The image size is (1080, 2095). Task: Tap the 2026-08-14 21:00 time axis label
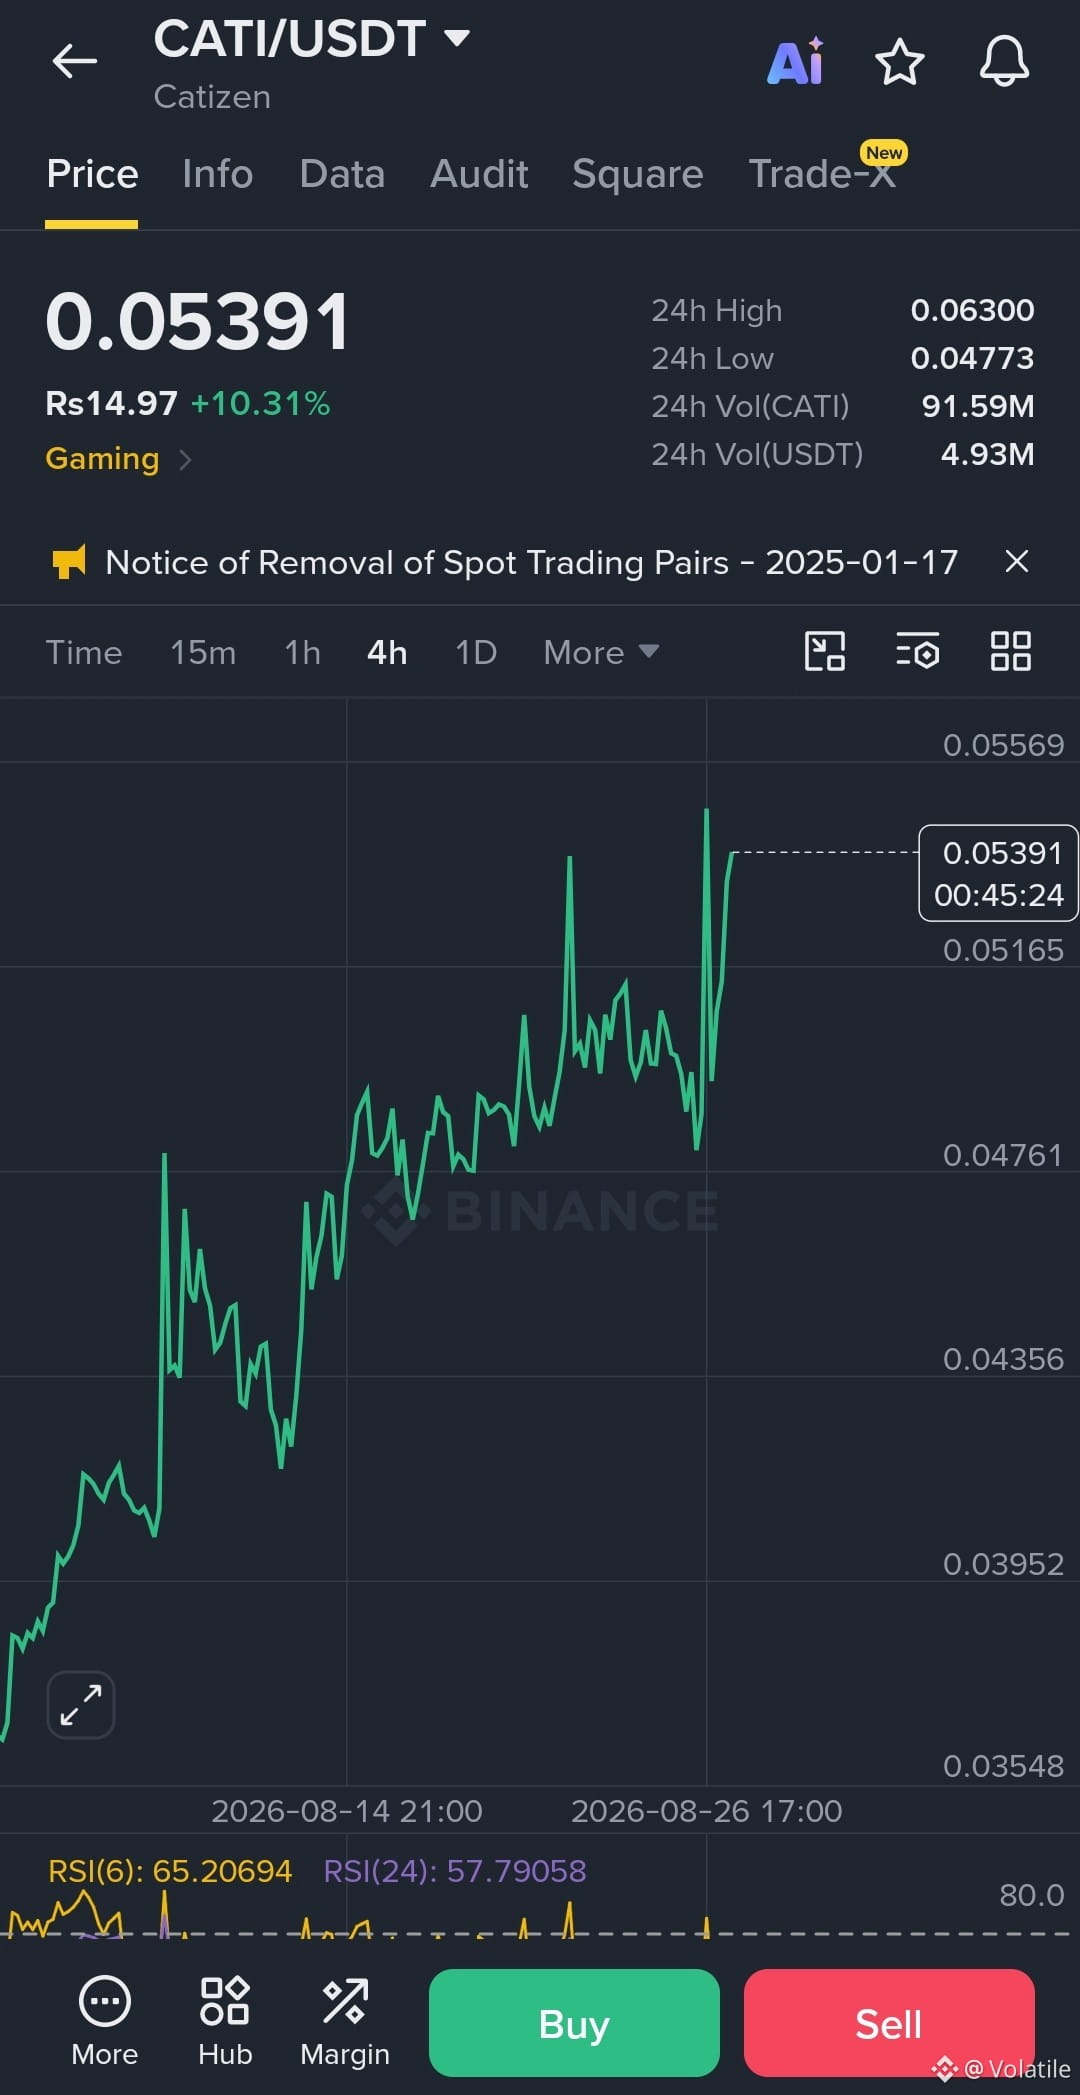pos(347,1811)
